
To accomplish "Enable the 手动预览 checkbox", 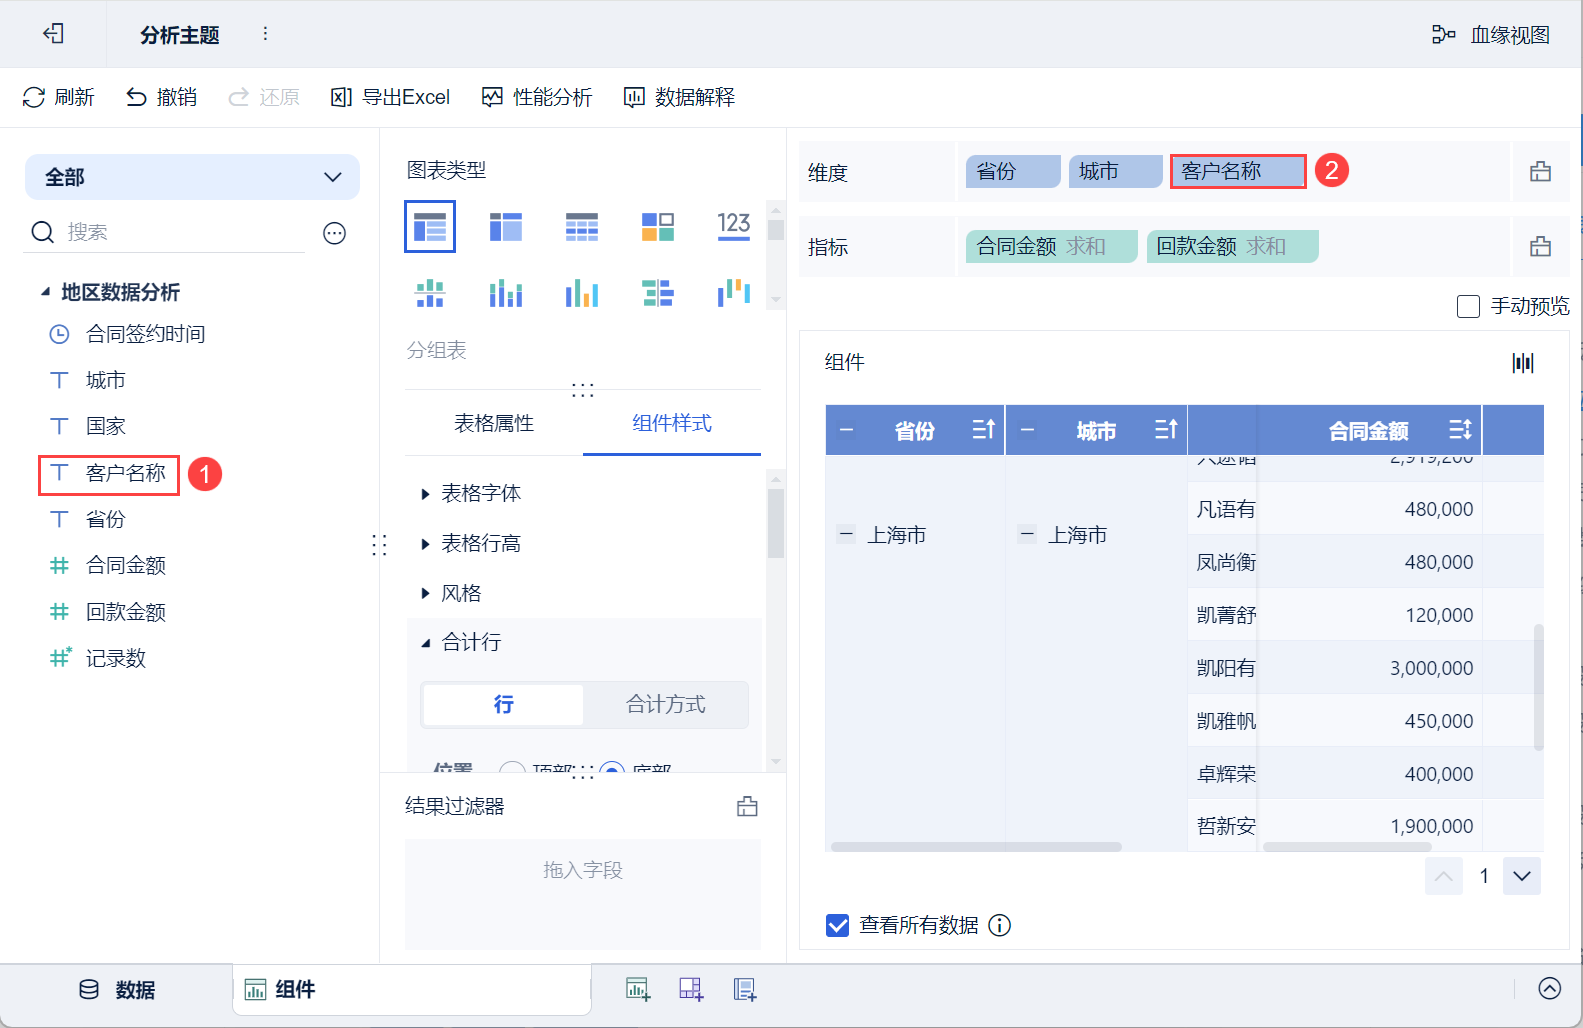I will [1468, 306].
